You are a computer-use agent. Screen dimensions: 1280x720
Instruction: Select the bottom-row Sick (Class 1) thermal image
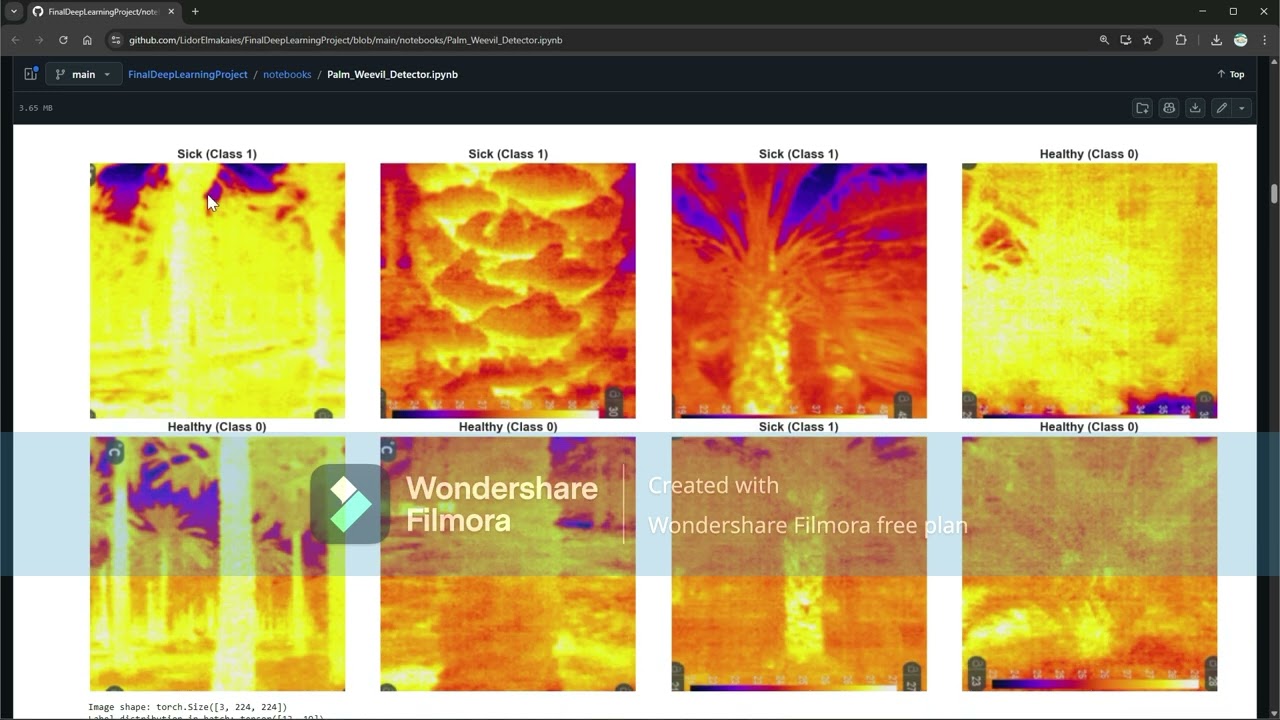point(799,563)
